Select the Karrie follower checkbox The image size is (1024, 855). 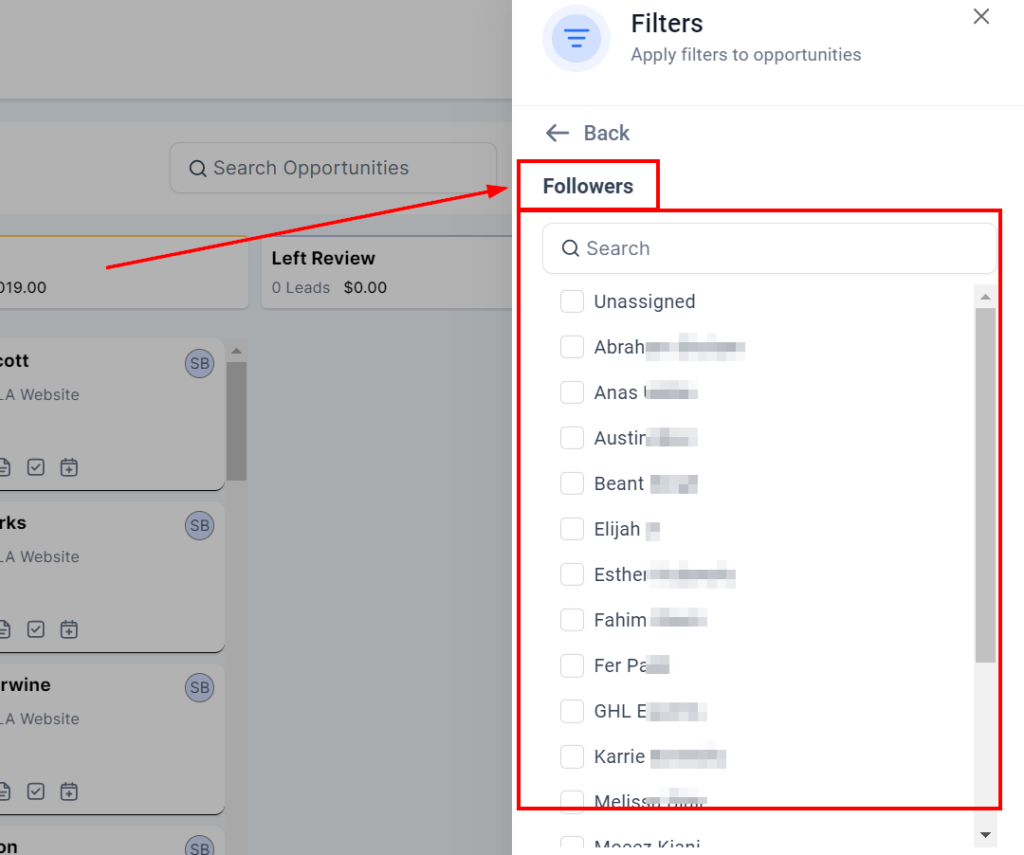pos(572,757)
